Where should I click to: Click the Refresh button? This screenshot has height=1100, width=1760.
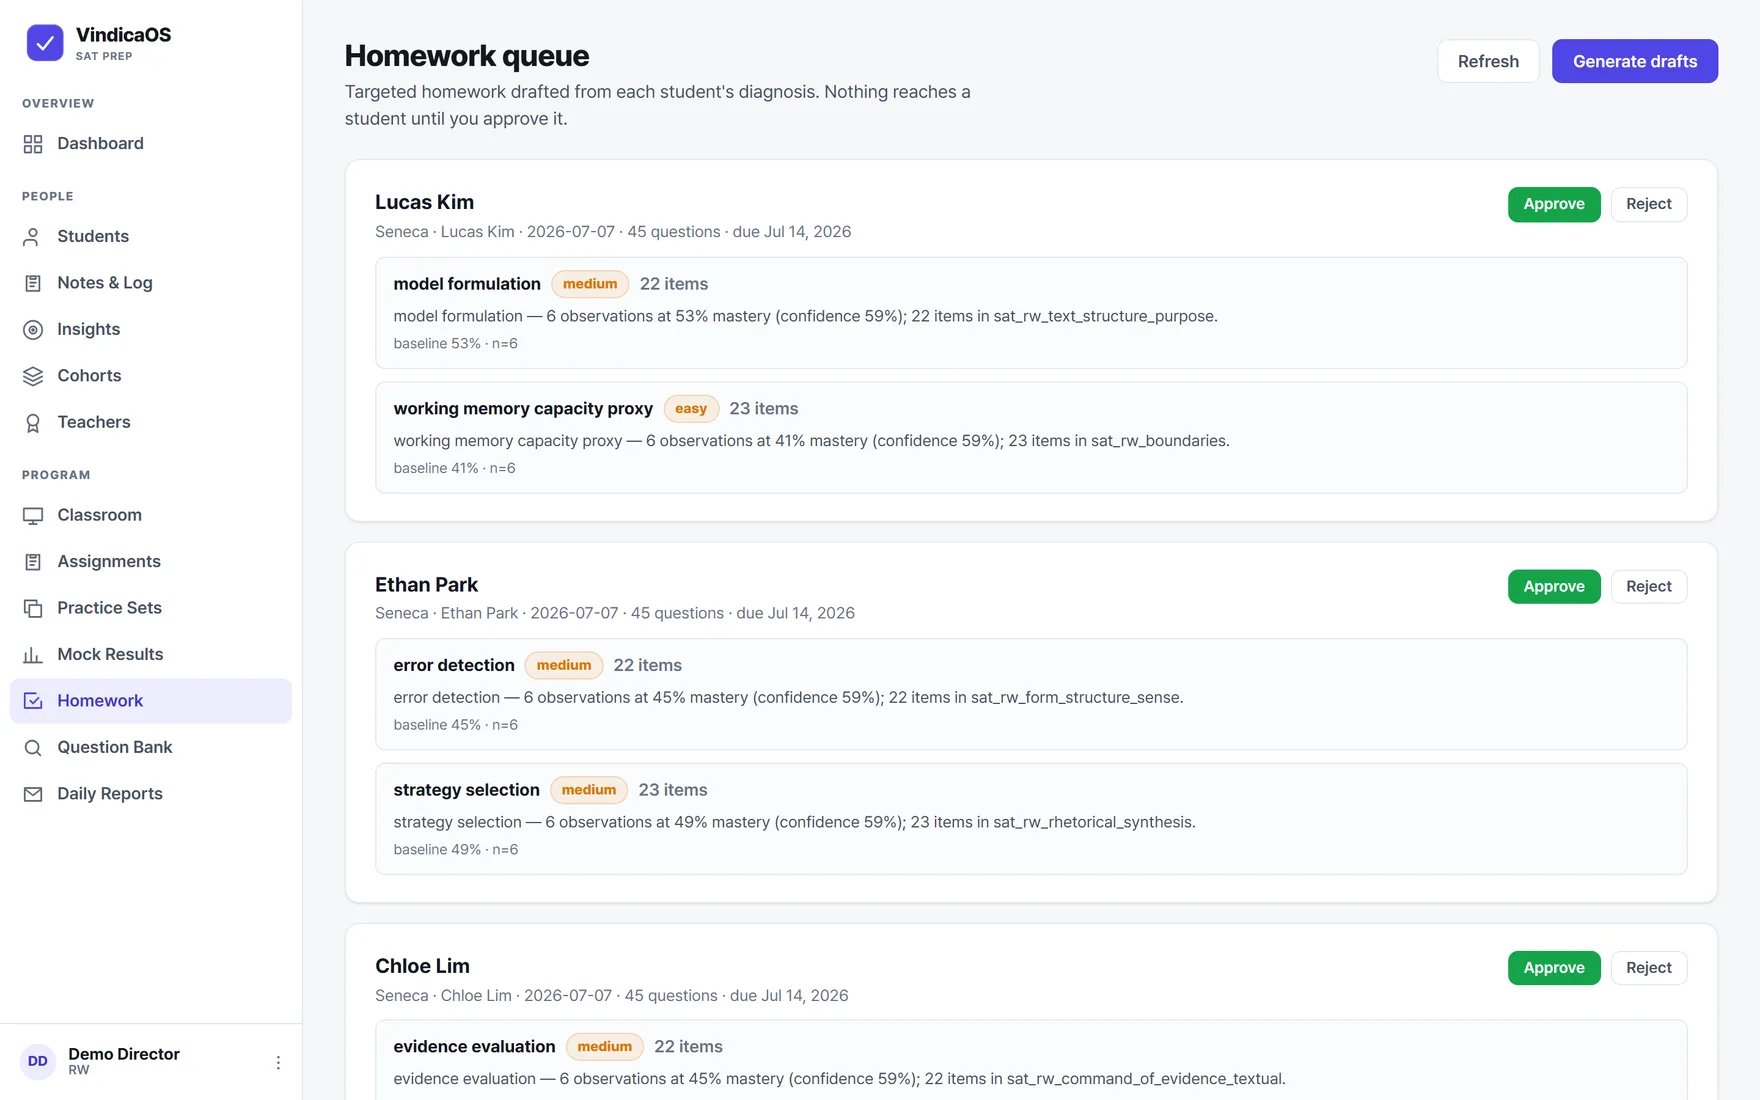click(x=1488, y=61)
